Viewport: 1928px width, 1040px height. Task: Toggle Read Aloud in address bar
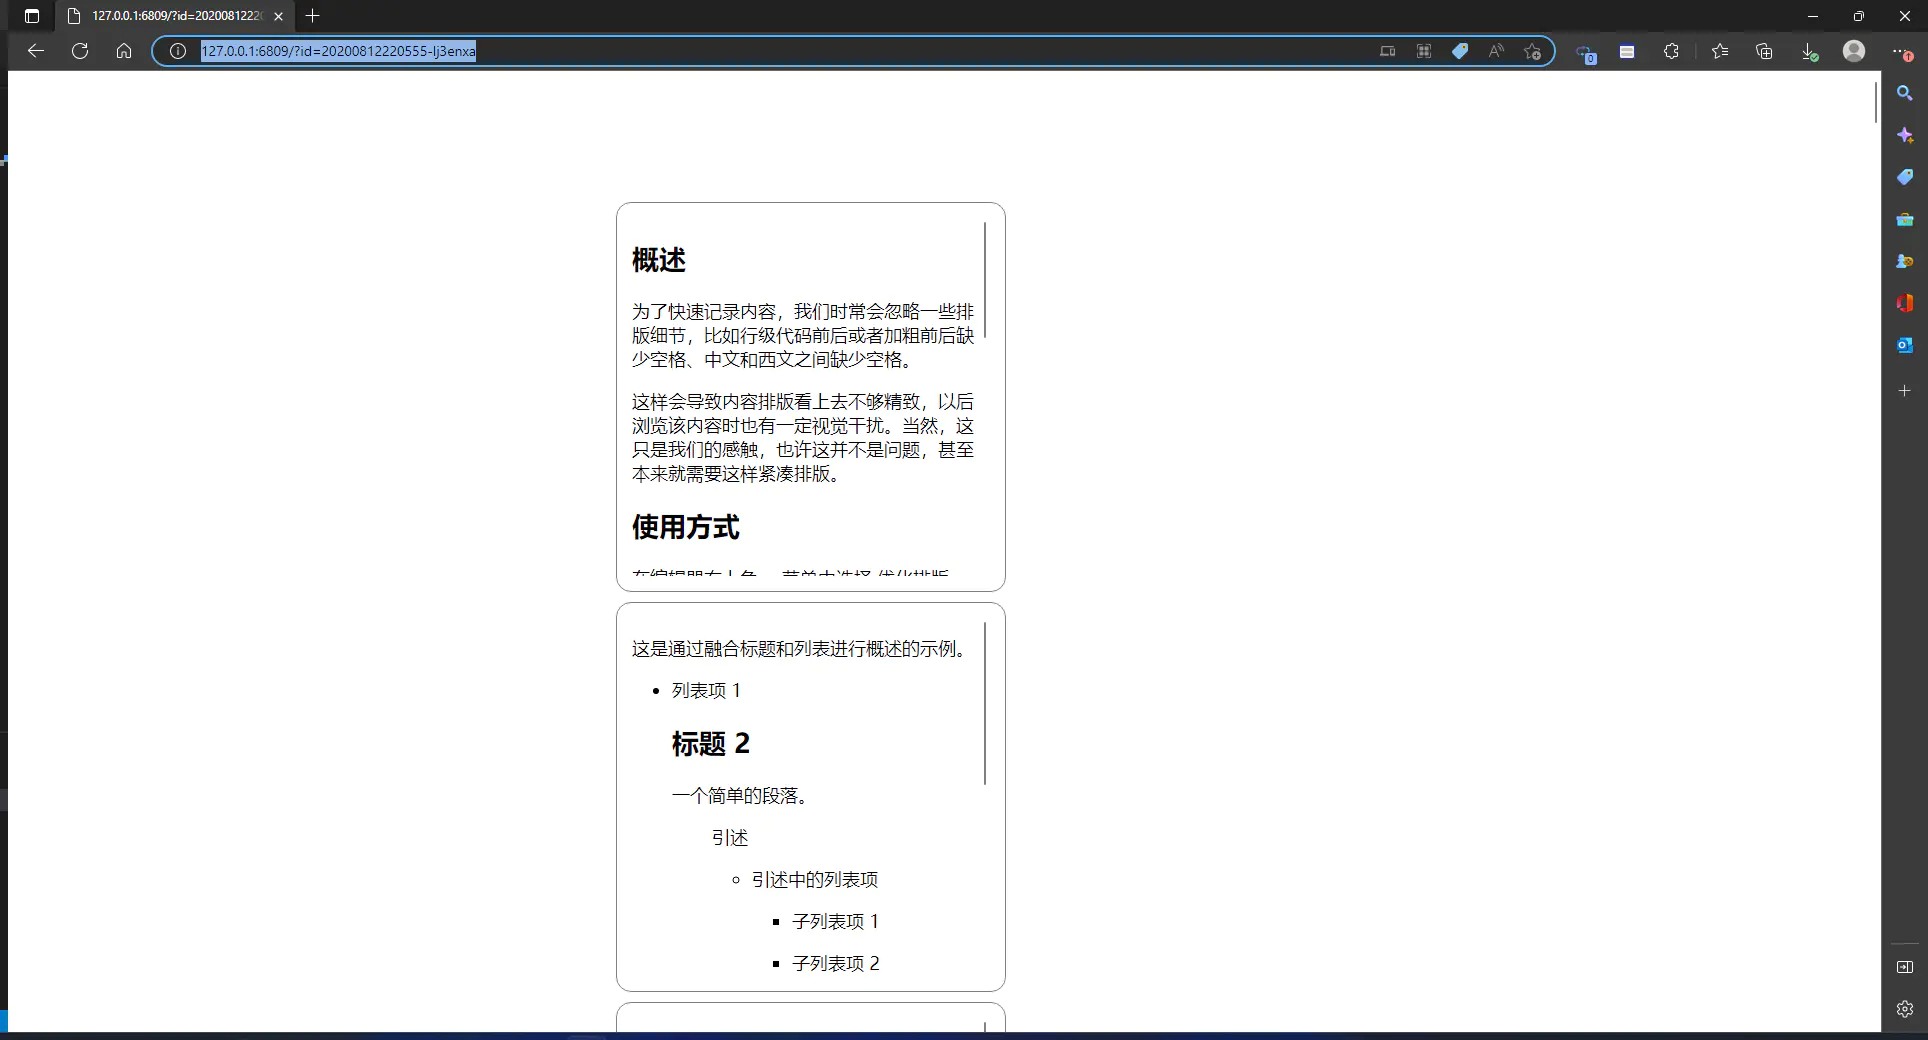click(x=1496, y=51)
